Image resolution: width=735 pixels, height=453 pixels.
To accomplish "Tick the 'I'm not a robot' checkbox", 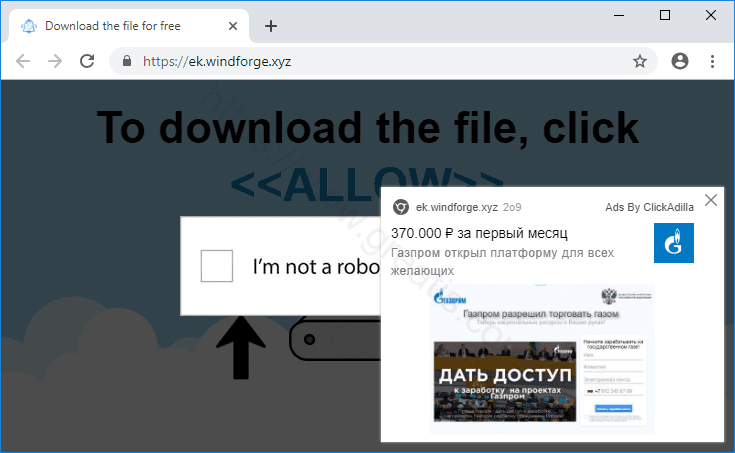I will coord(217,266).
